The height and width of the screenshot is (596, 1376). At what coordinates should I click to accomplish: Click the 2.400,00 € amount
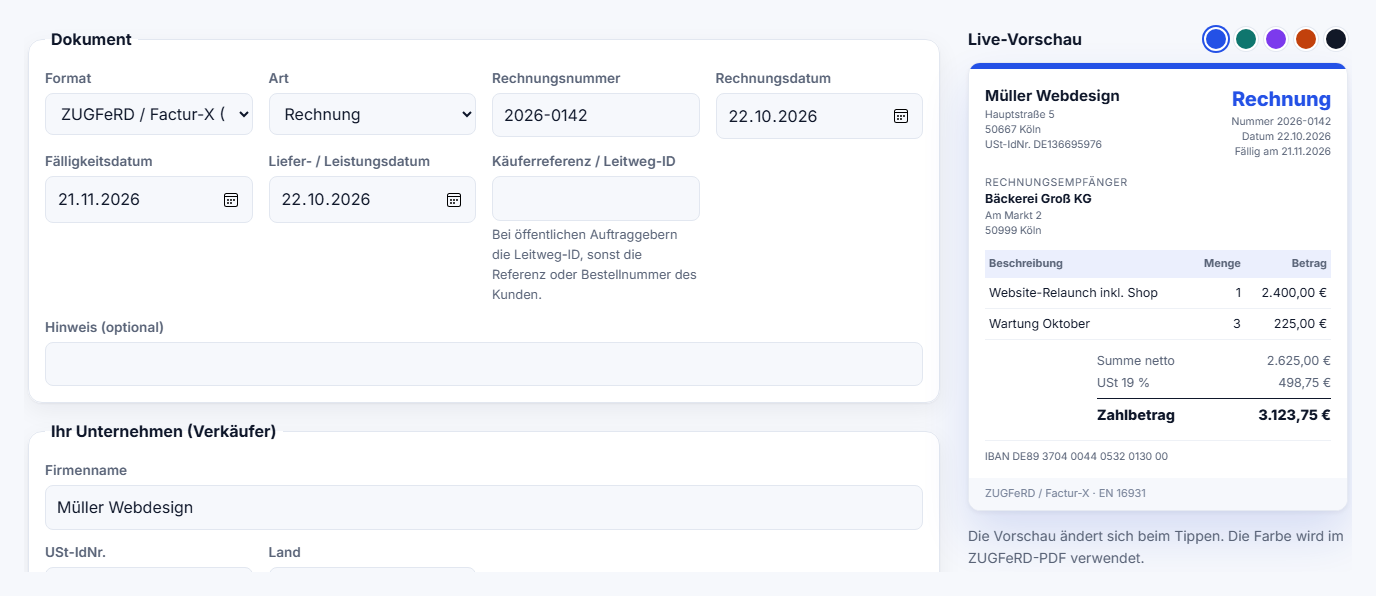click(x=1294, y=293)
